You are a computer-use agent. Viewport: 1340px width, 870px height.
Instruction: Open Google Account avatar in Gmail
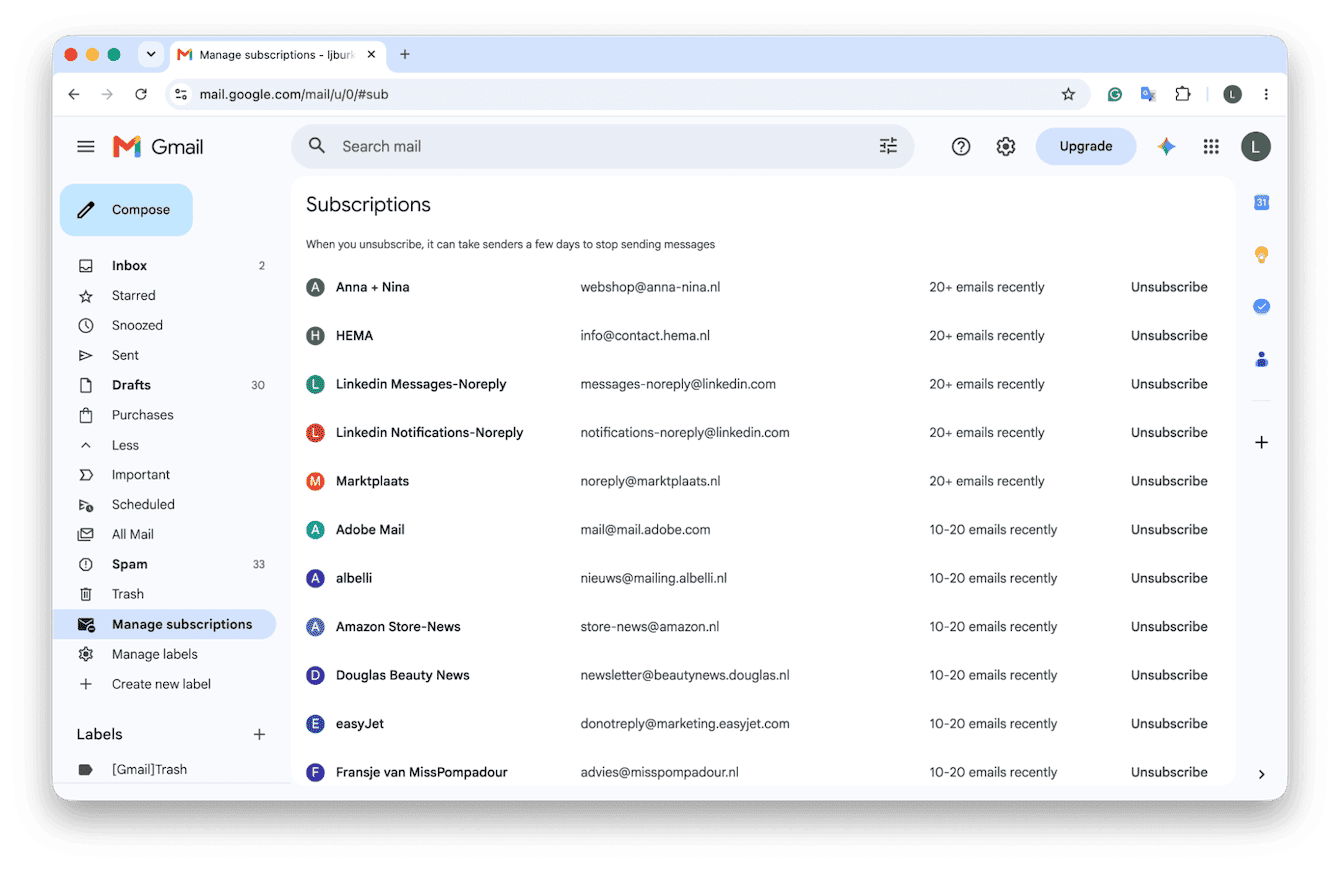click(1256, 147)
